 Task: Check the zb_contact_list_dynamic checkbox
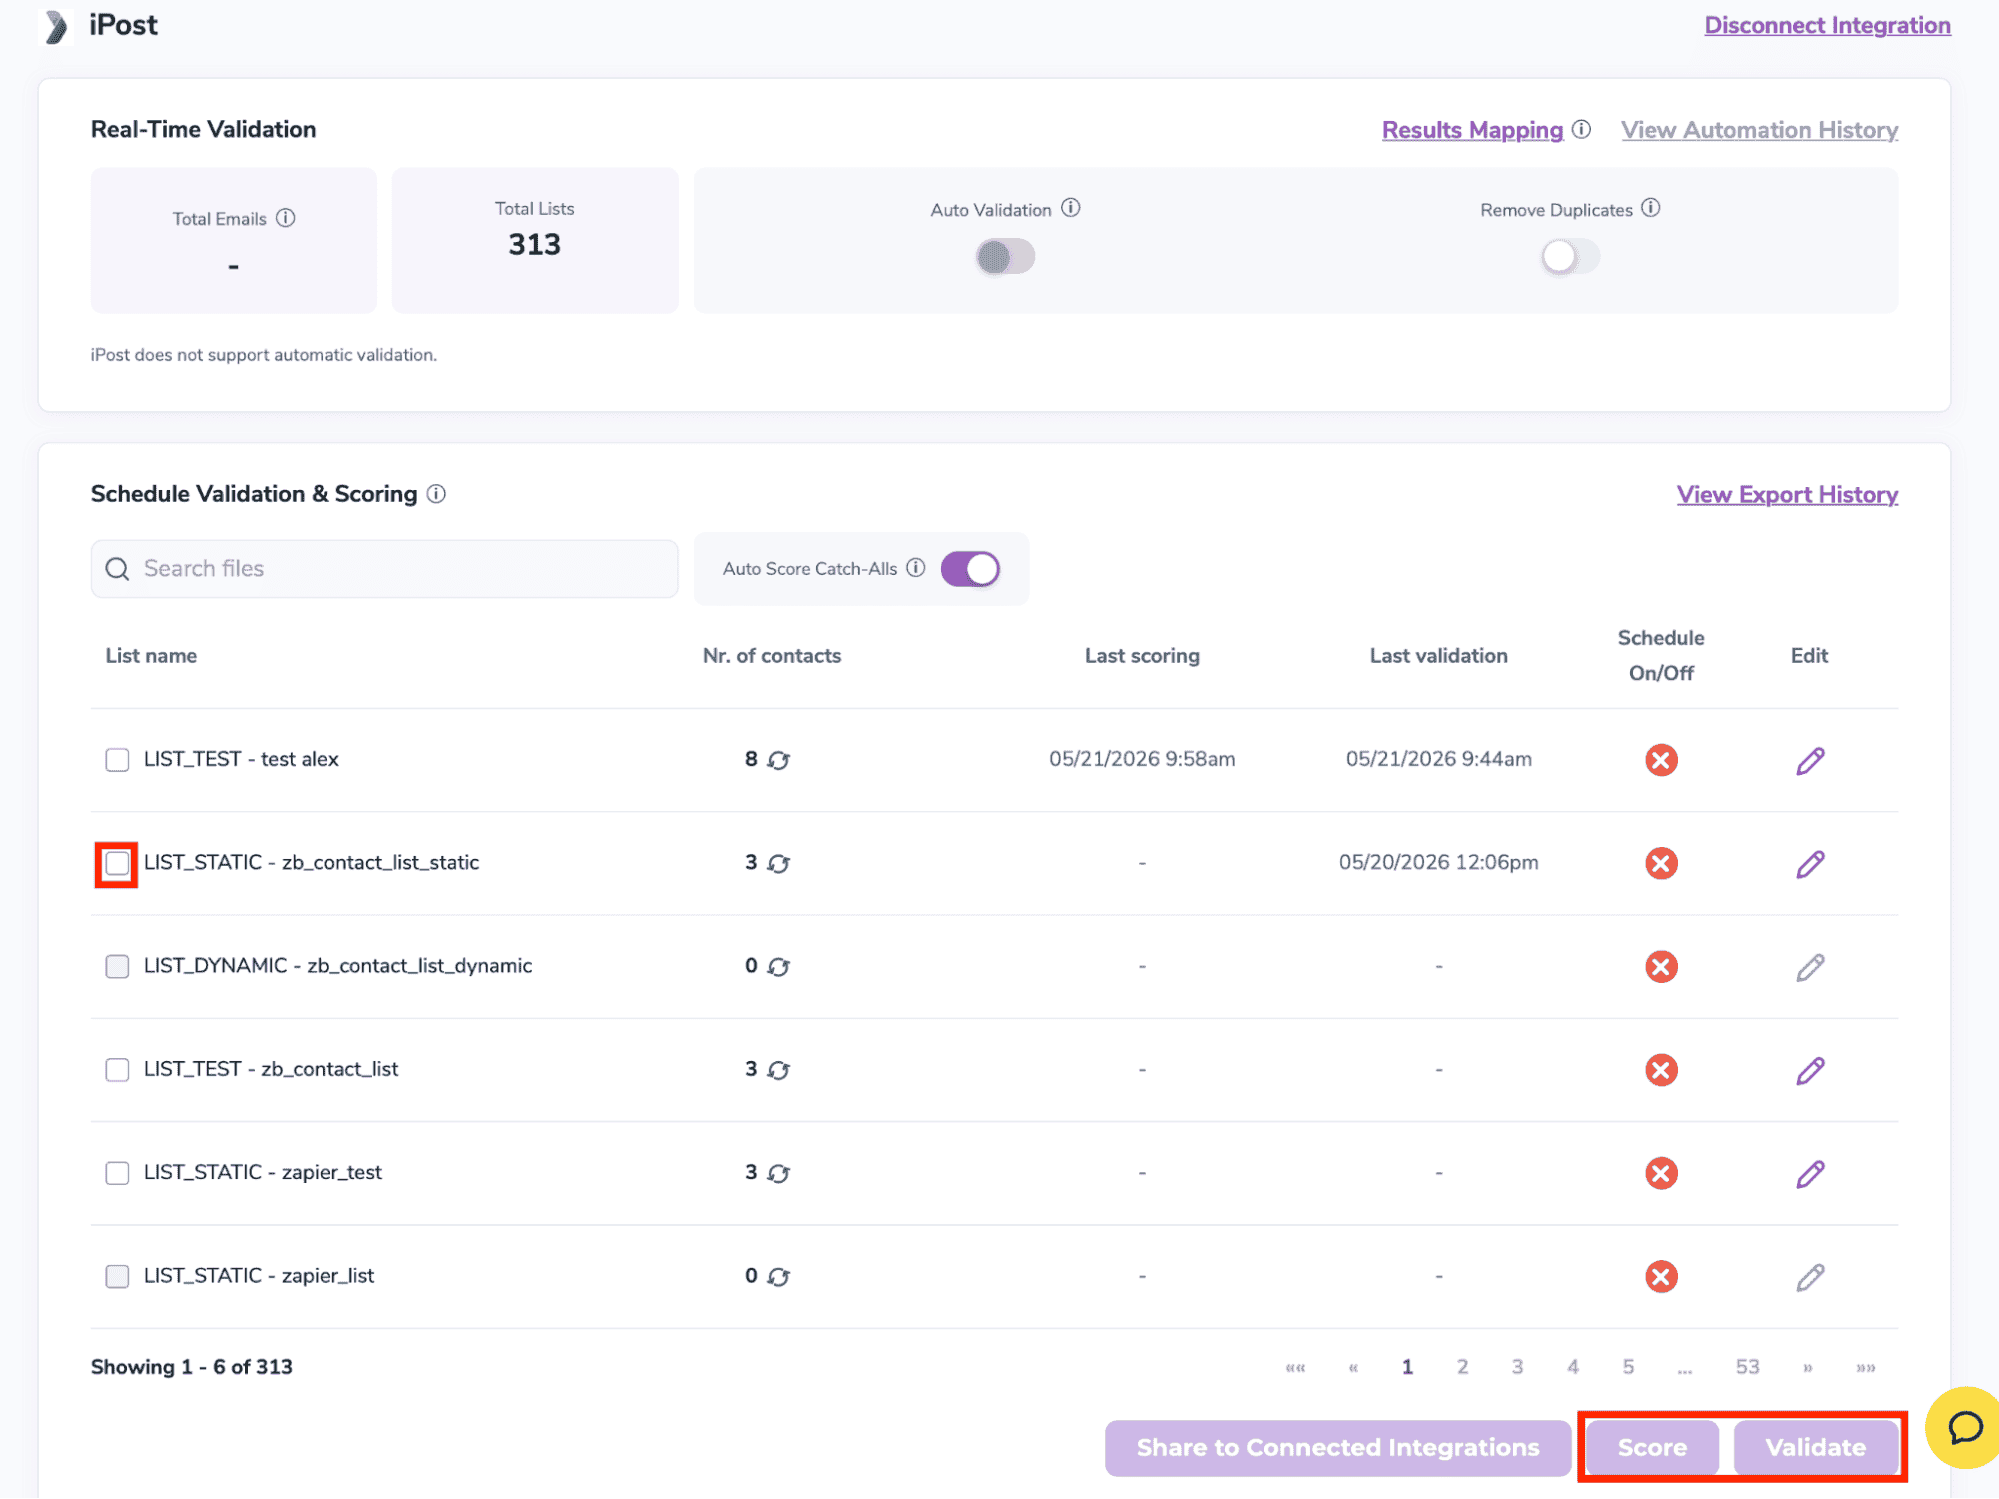coord(117,967)
